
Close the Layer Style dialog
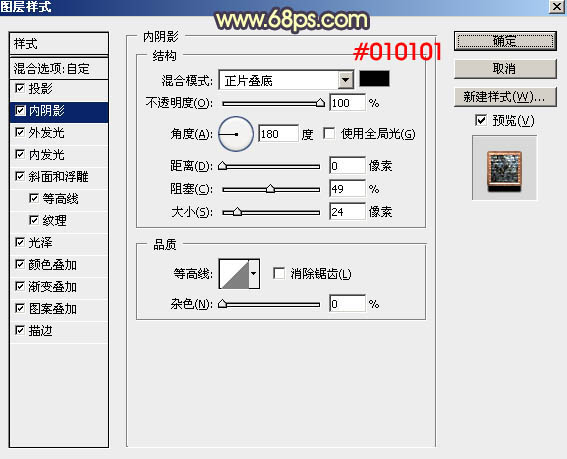pyautogui.click(x=557, y=7)
